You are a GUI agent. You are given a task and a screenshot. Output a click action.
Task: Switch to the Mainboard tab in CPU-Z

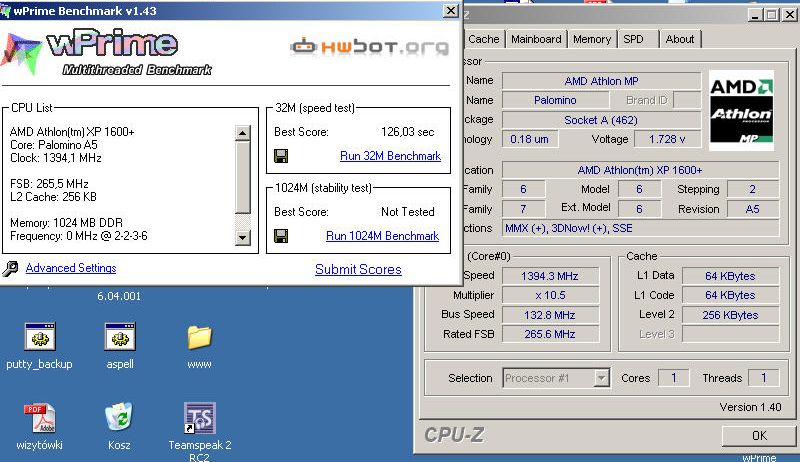coord(536,39)
